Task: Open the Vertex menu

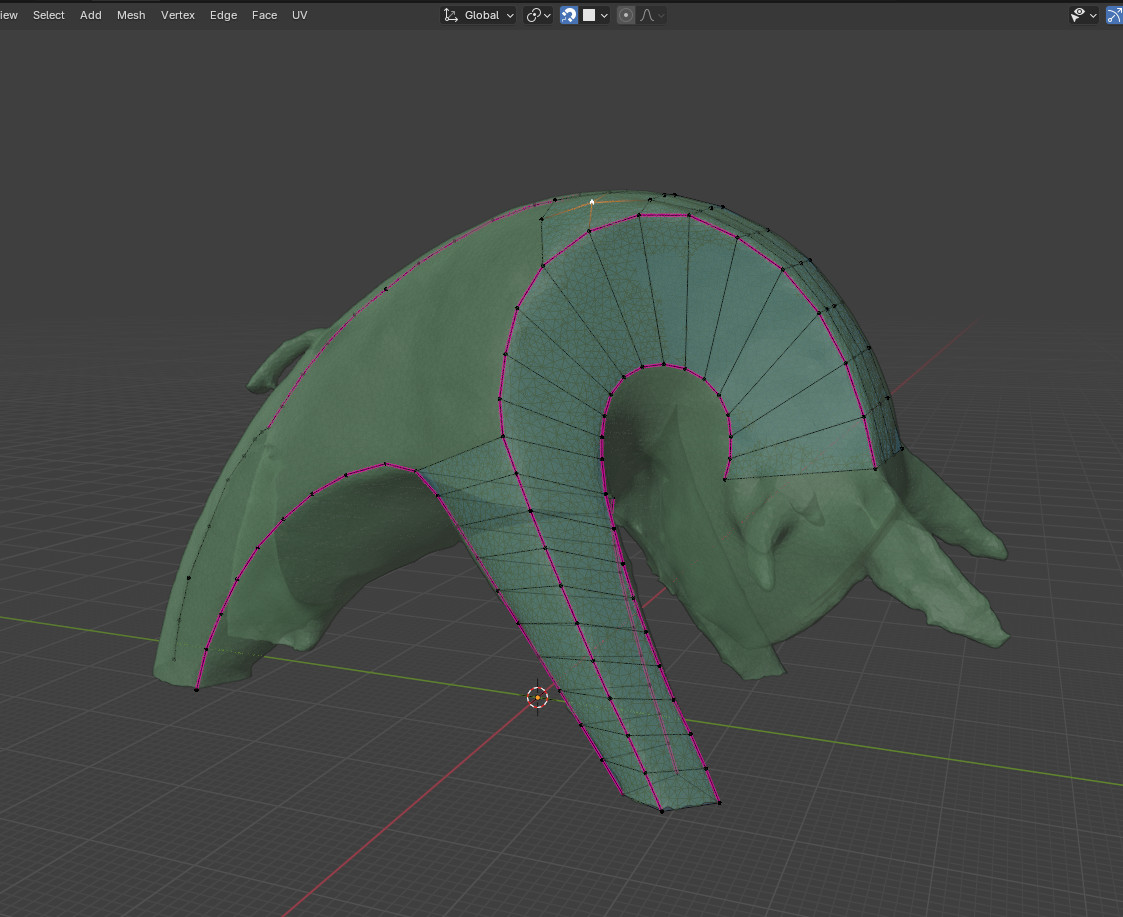Action: click(178, 15)
